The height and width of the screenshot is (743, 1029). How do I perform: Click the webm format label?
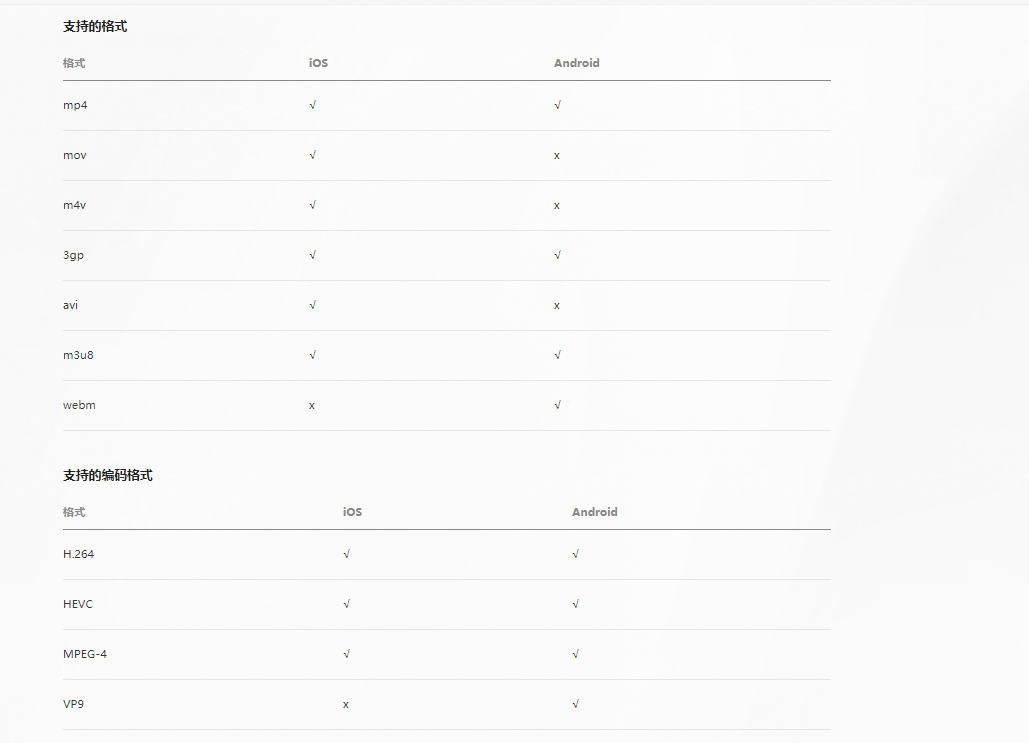click(x=79, y=405)
